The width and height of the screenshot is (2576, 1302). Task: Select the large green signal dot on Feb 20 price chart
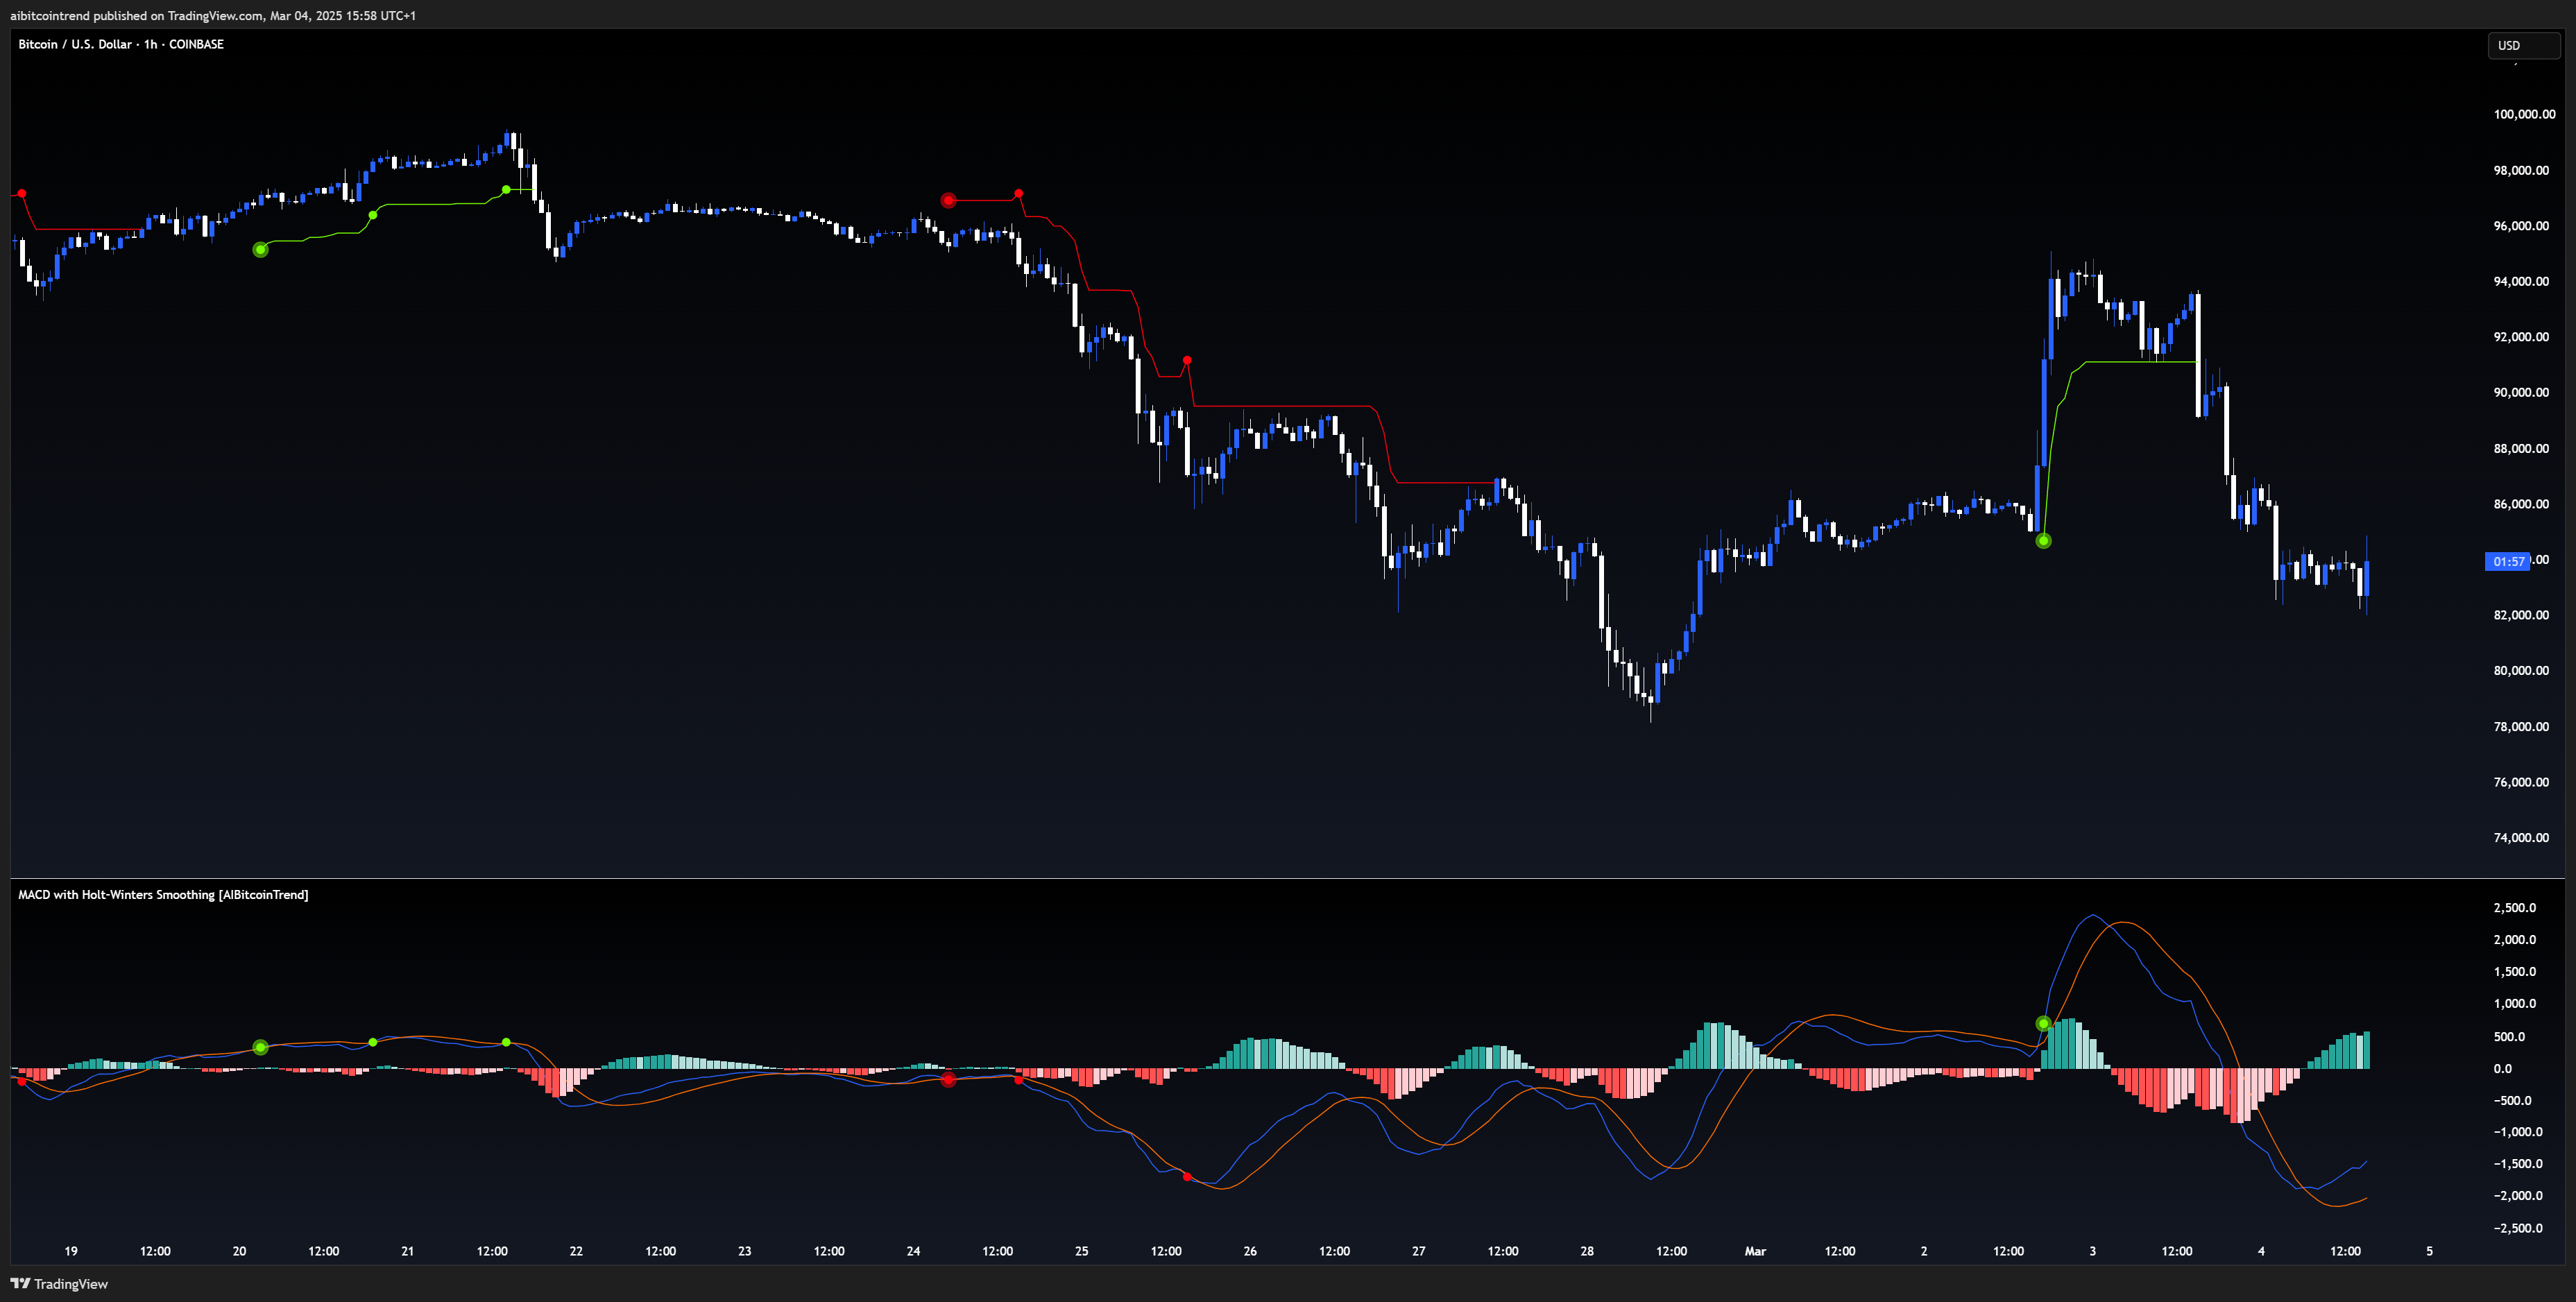(261, 250)
